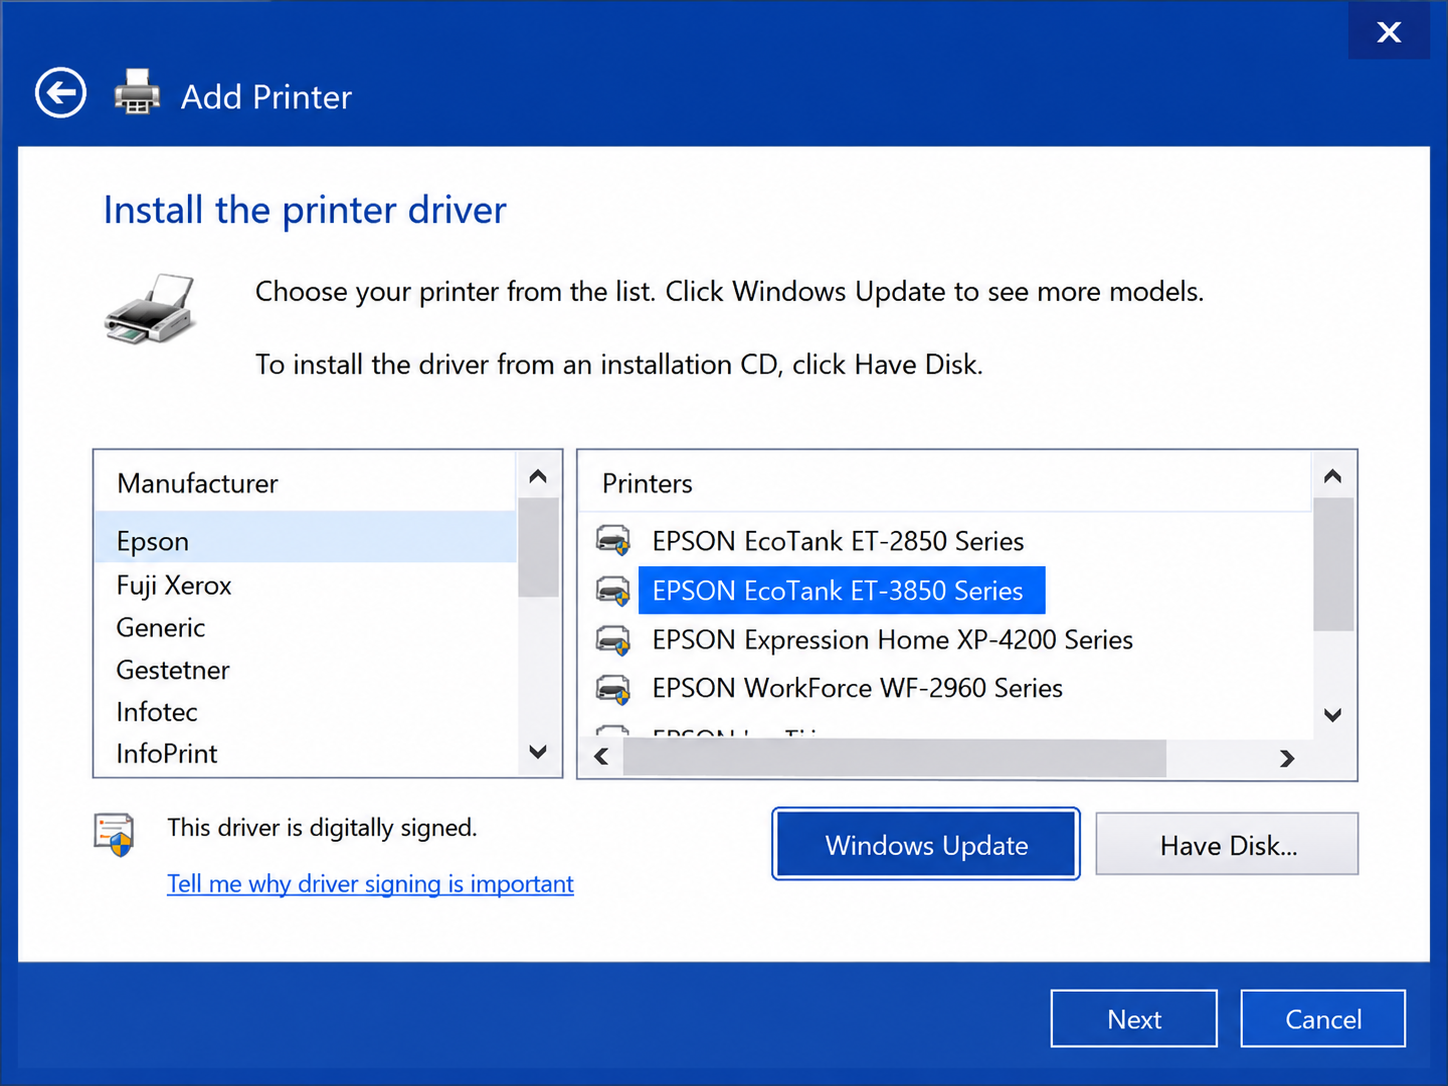Go back using the back arrow
This screenshot has height=1086, width=1448.
coord(61,94)
